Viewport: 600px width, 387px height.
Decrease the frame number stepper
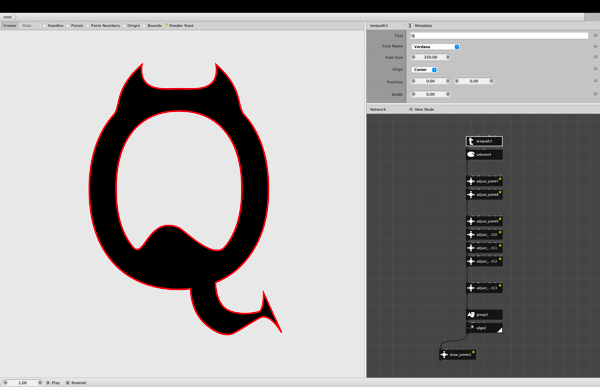5,382
